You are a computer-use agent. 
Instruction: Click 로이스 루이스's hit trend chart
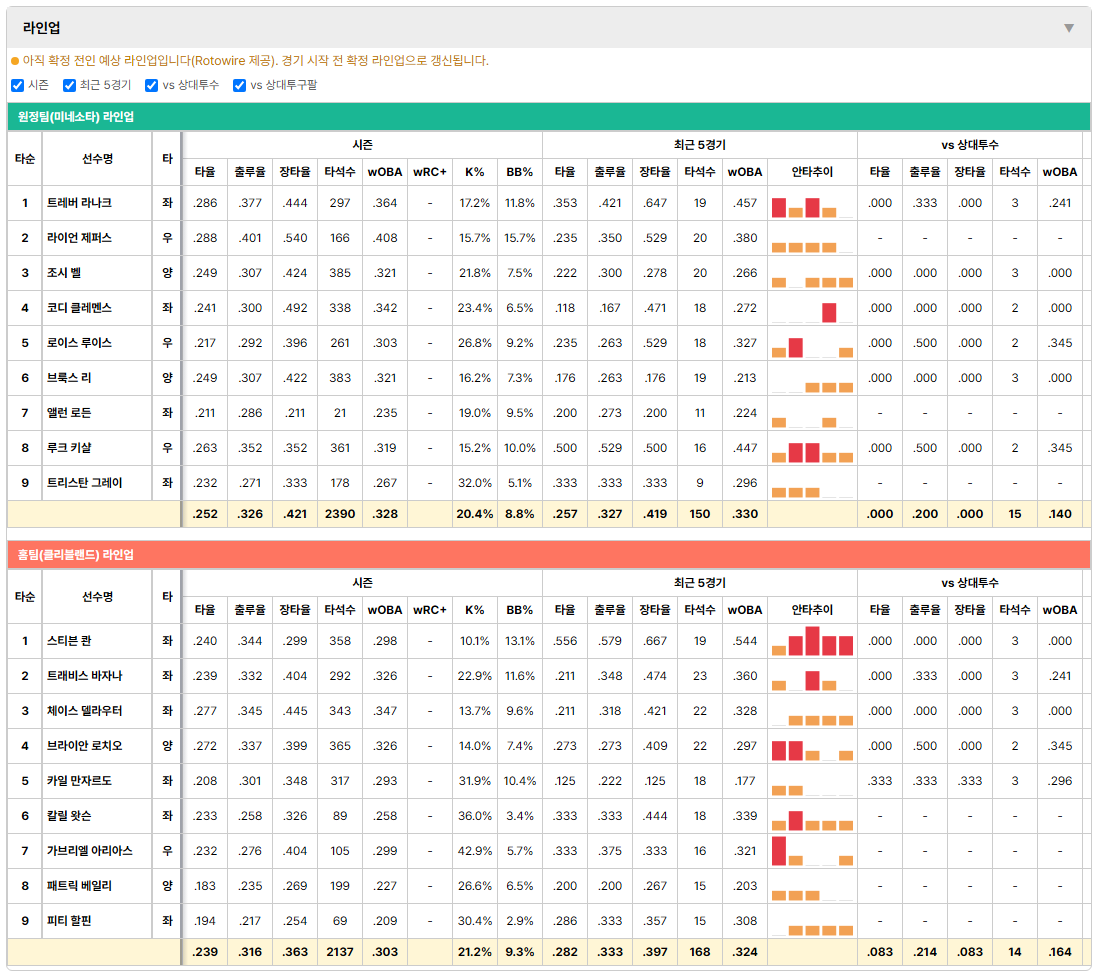[x=812, y=344]
